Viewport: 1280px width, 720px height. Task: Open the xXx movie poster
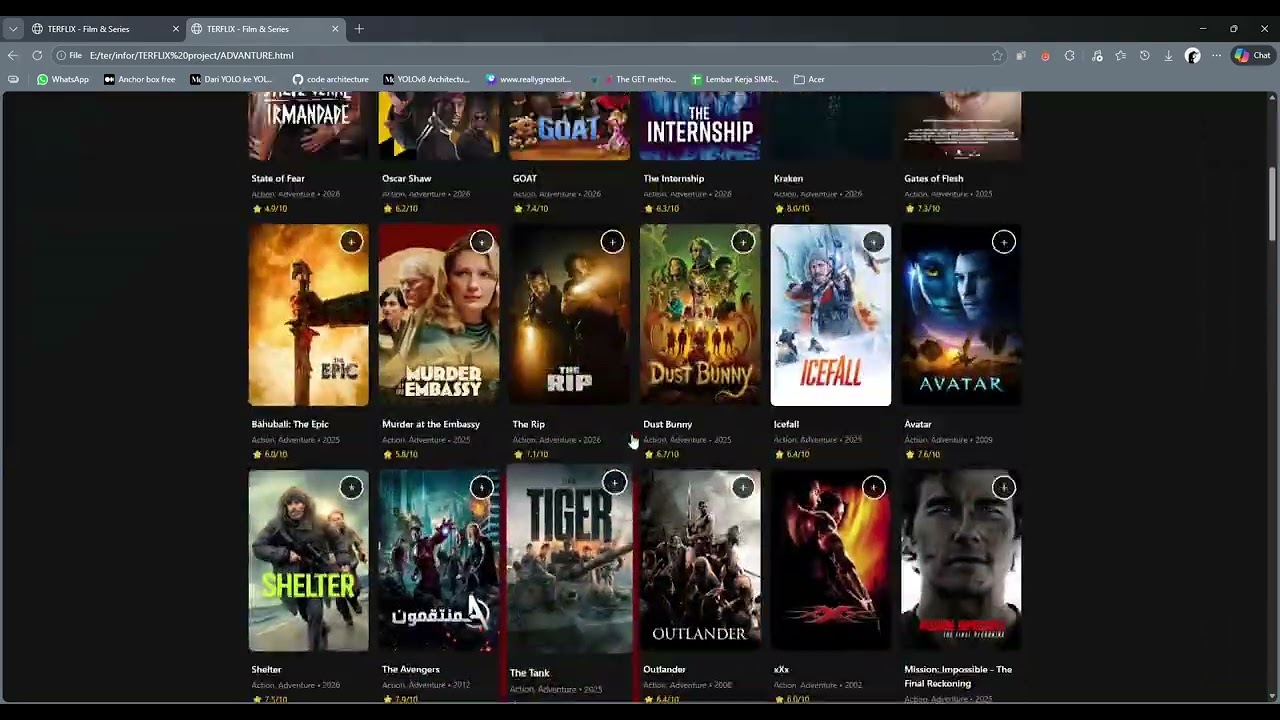830,561
